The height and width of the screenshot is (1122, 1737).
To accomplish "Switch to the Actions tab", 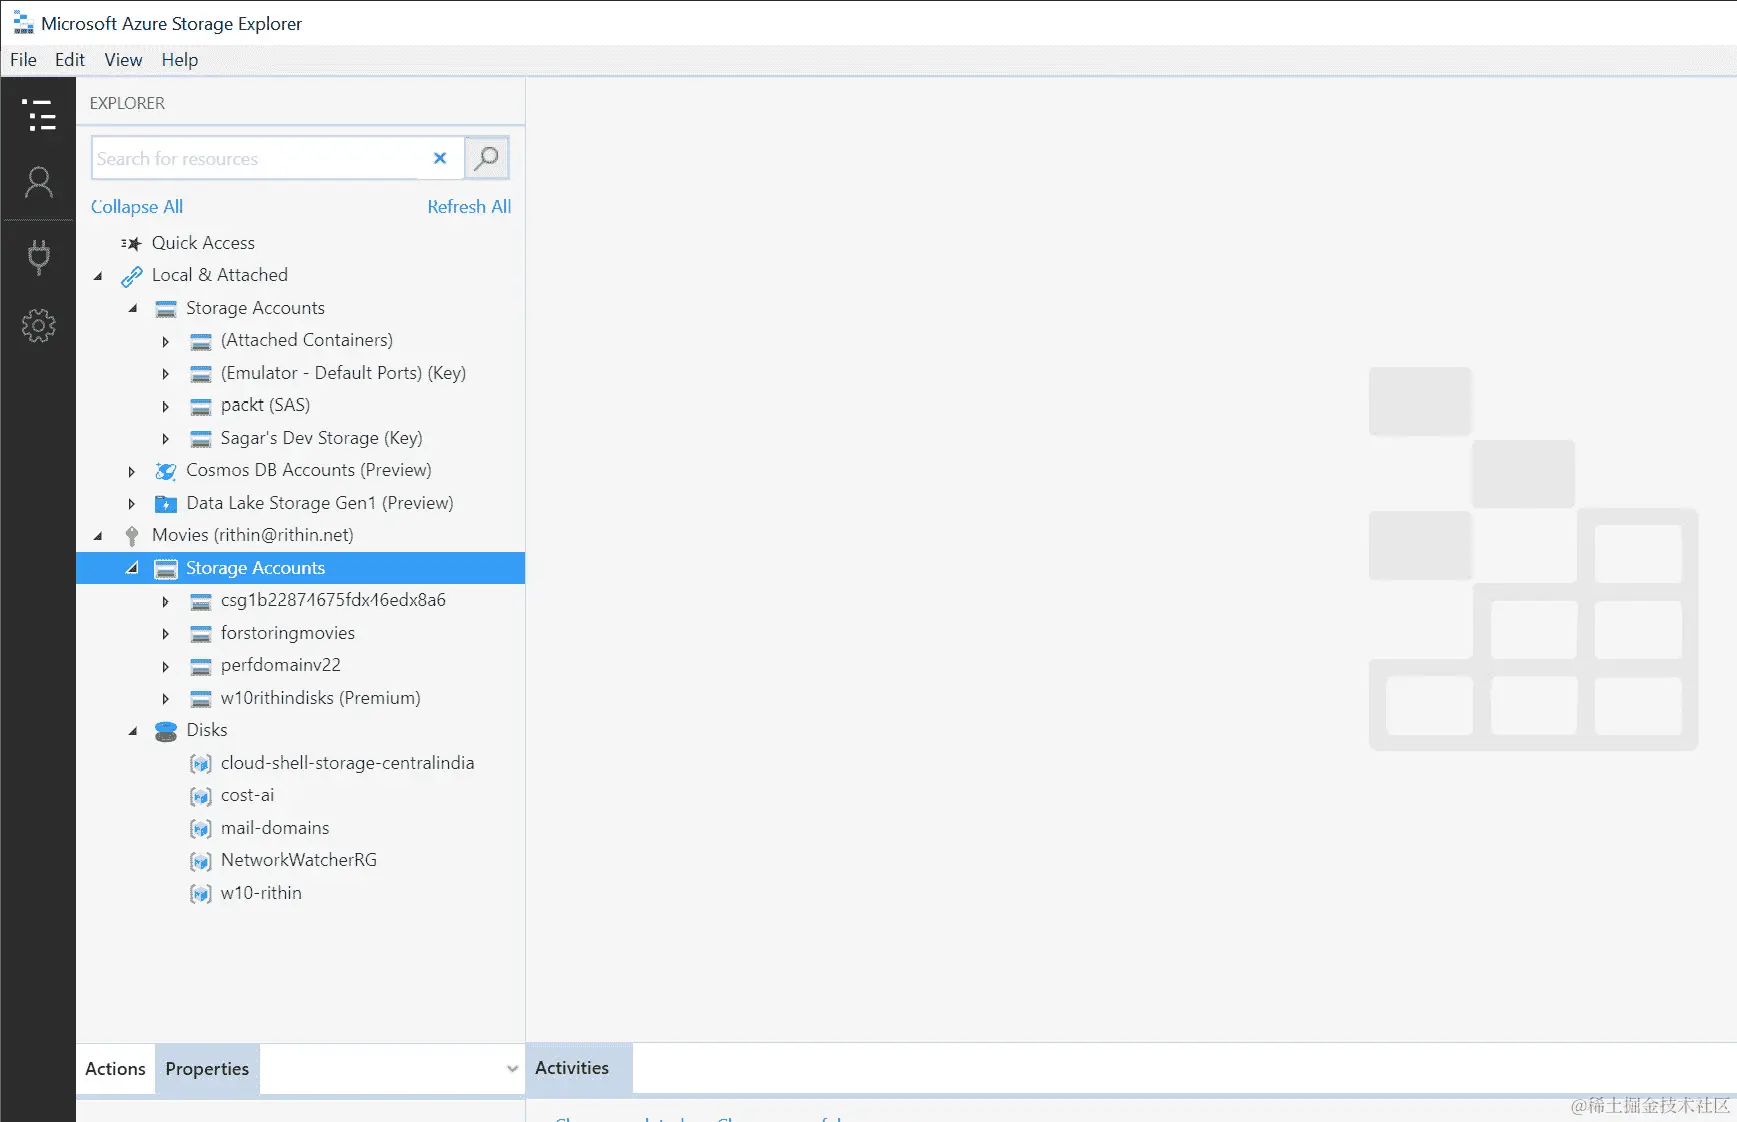I will (115, 1069).
